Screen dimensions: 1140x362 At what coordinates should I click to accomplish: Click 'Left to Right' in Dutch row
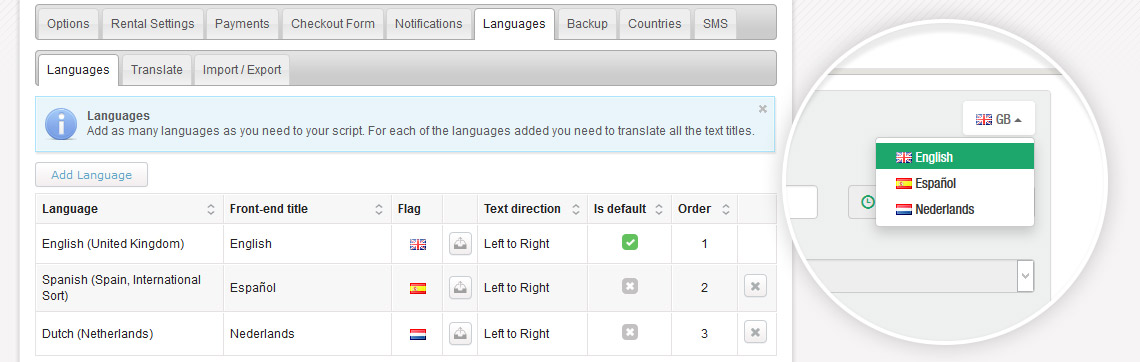pos(517,334)
